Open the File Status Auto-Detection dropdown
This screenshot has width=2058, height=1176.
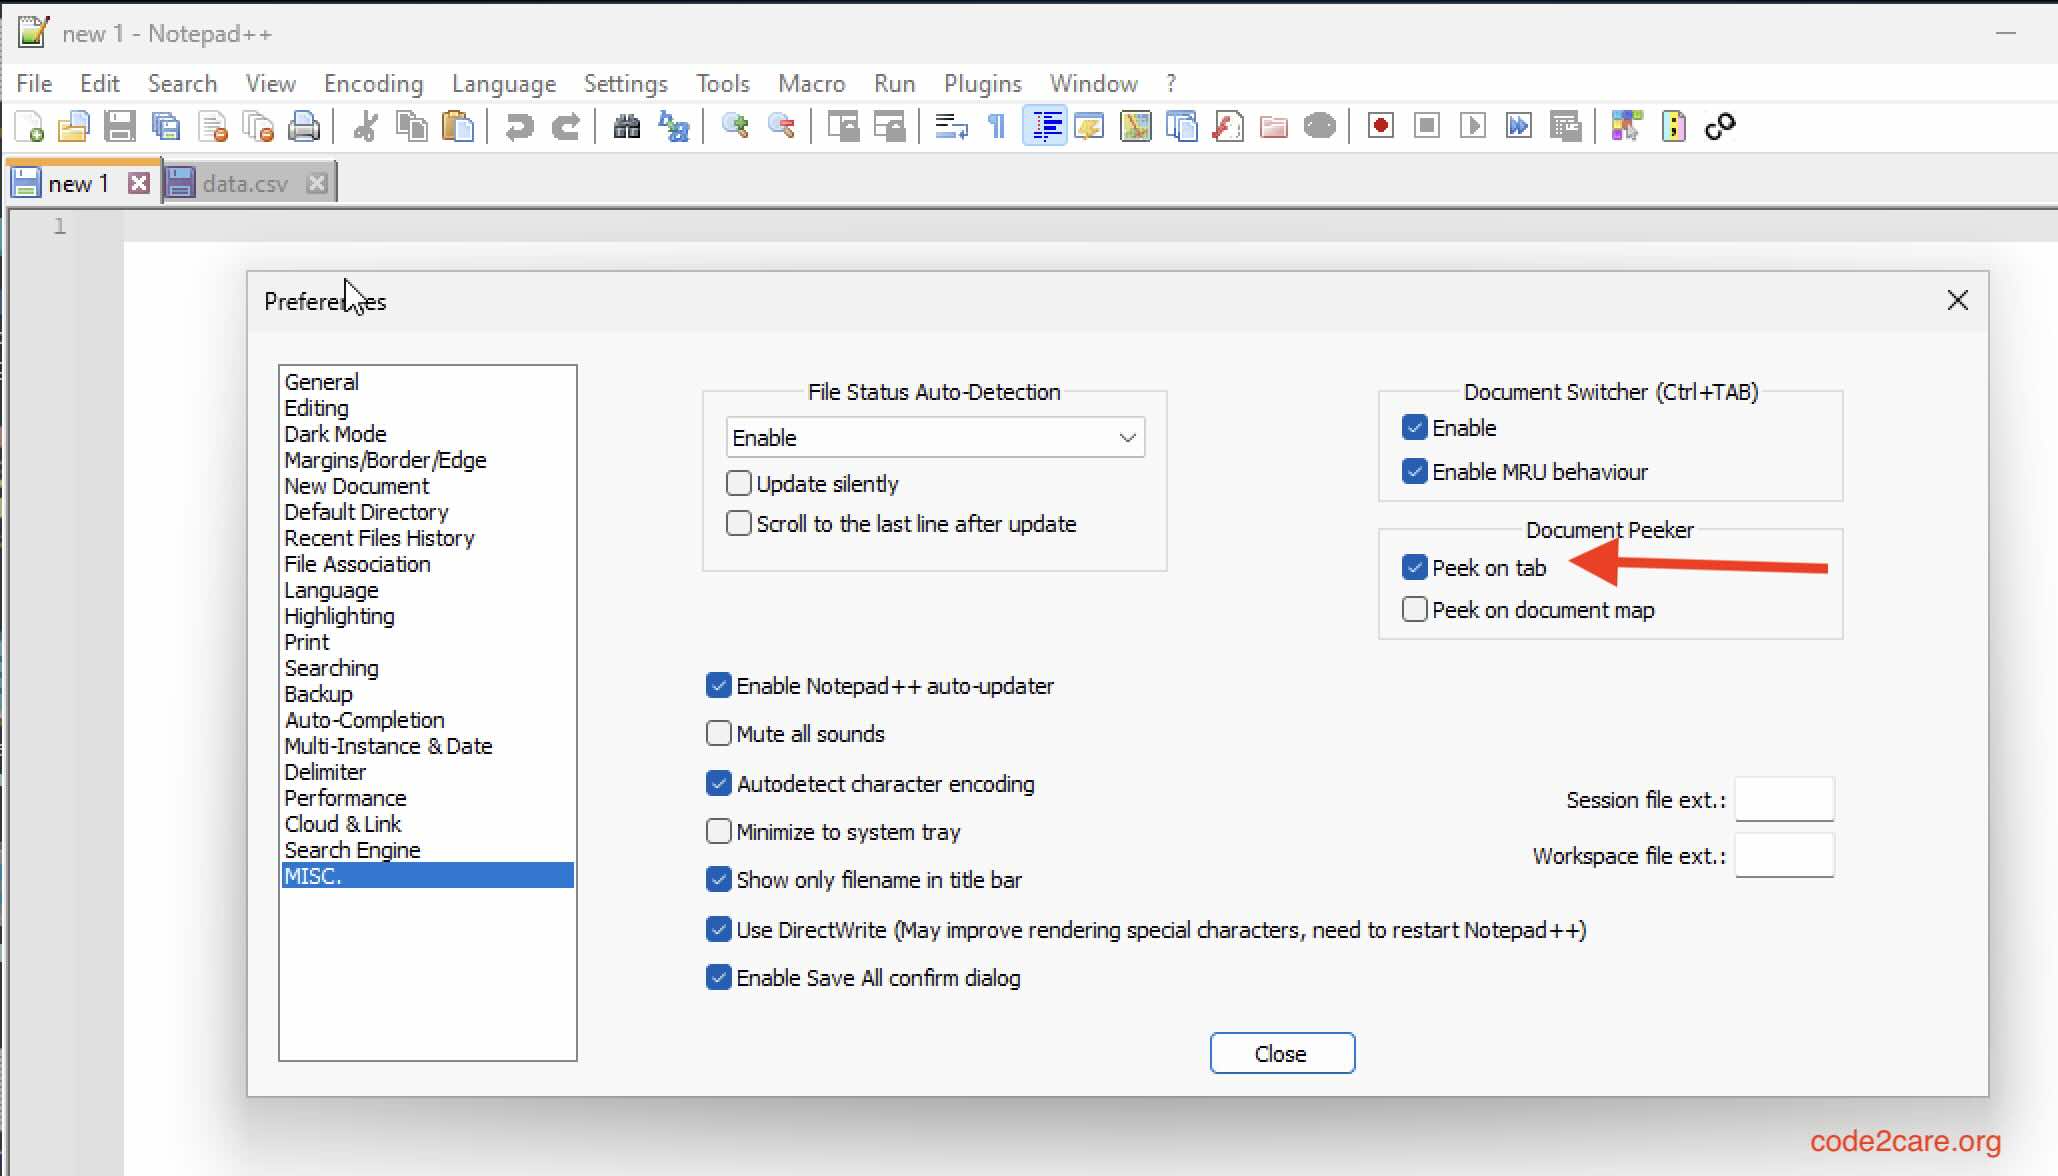(1127, 437)
